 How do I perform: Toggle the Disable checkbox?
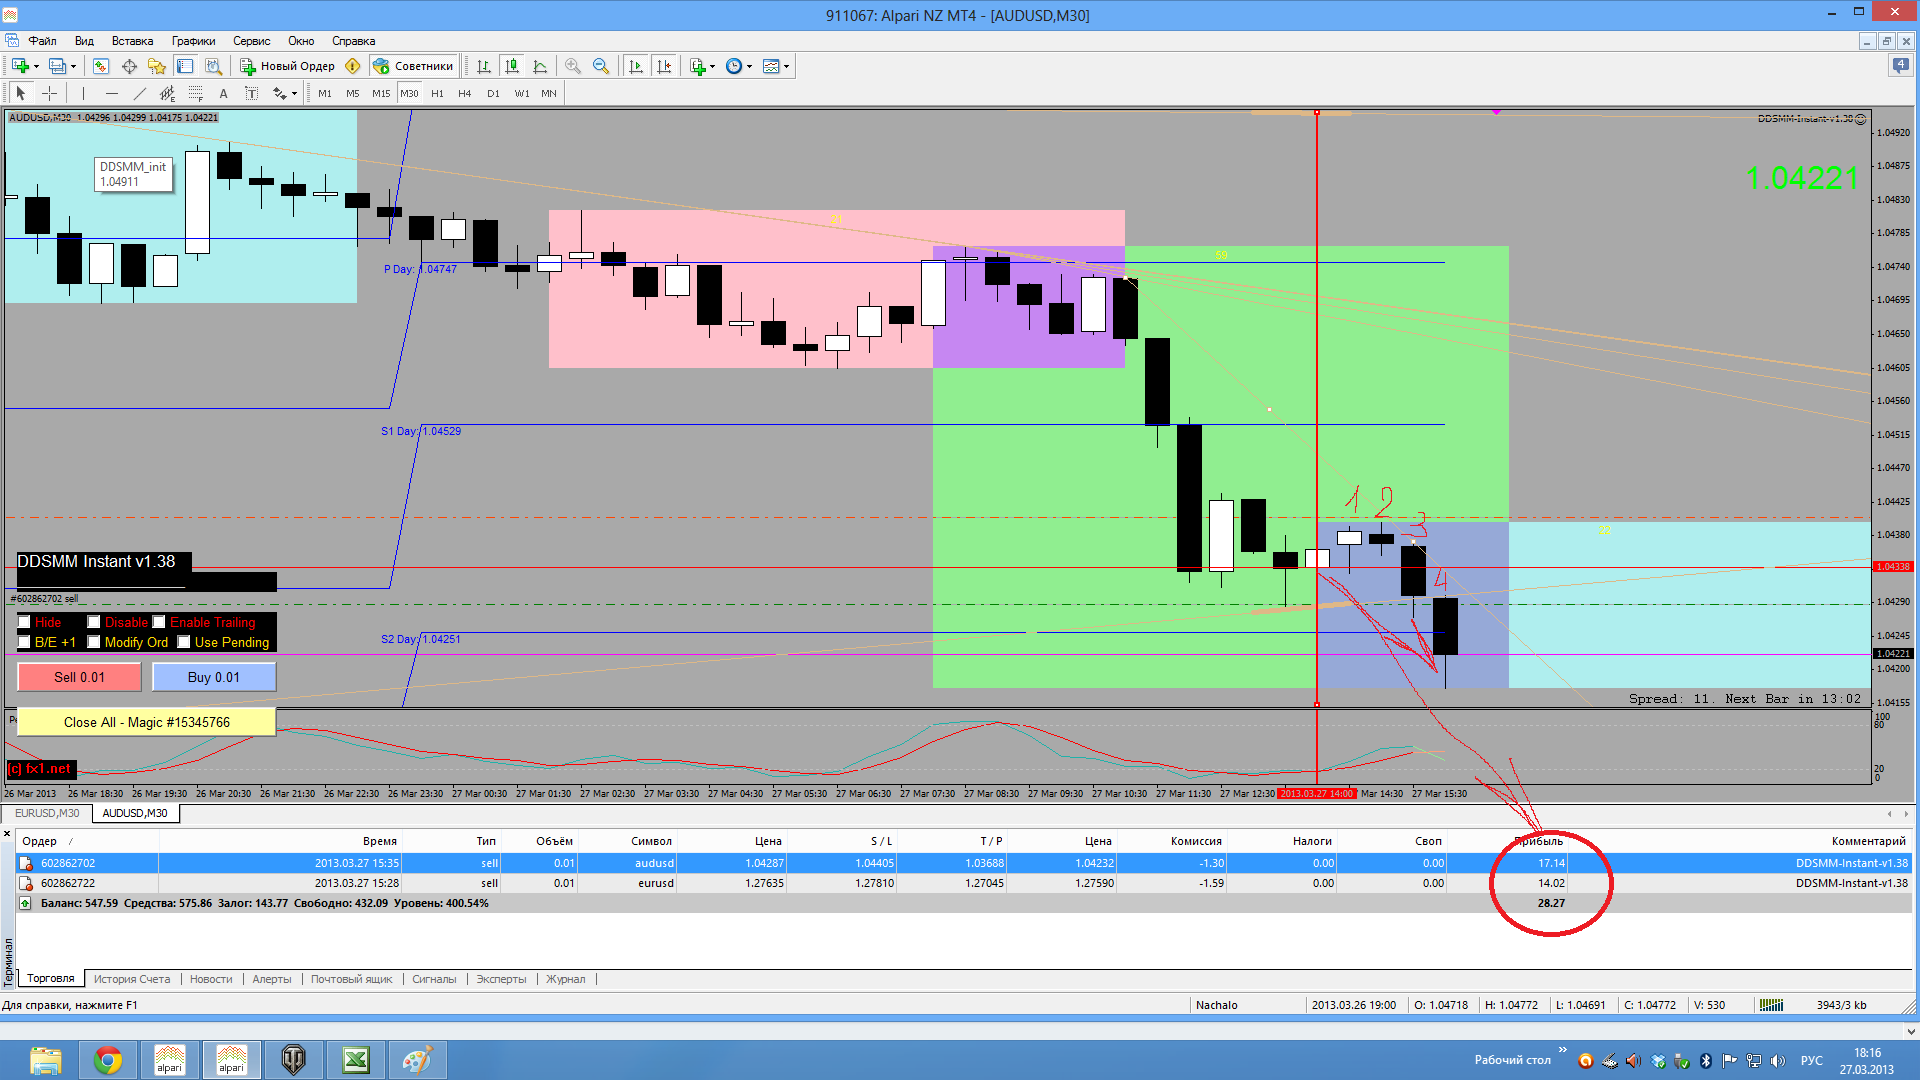pyautogui.click(x=94, y=622)
